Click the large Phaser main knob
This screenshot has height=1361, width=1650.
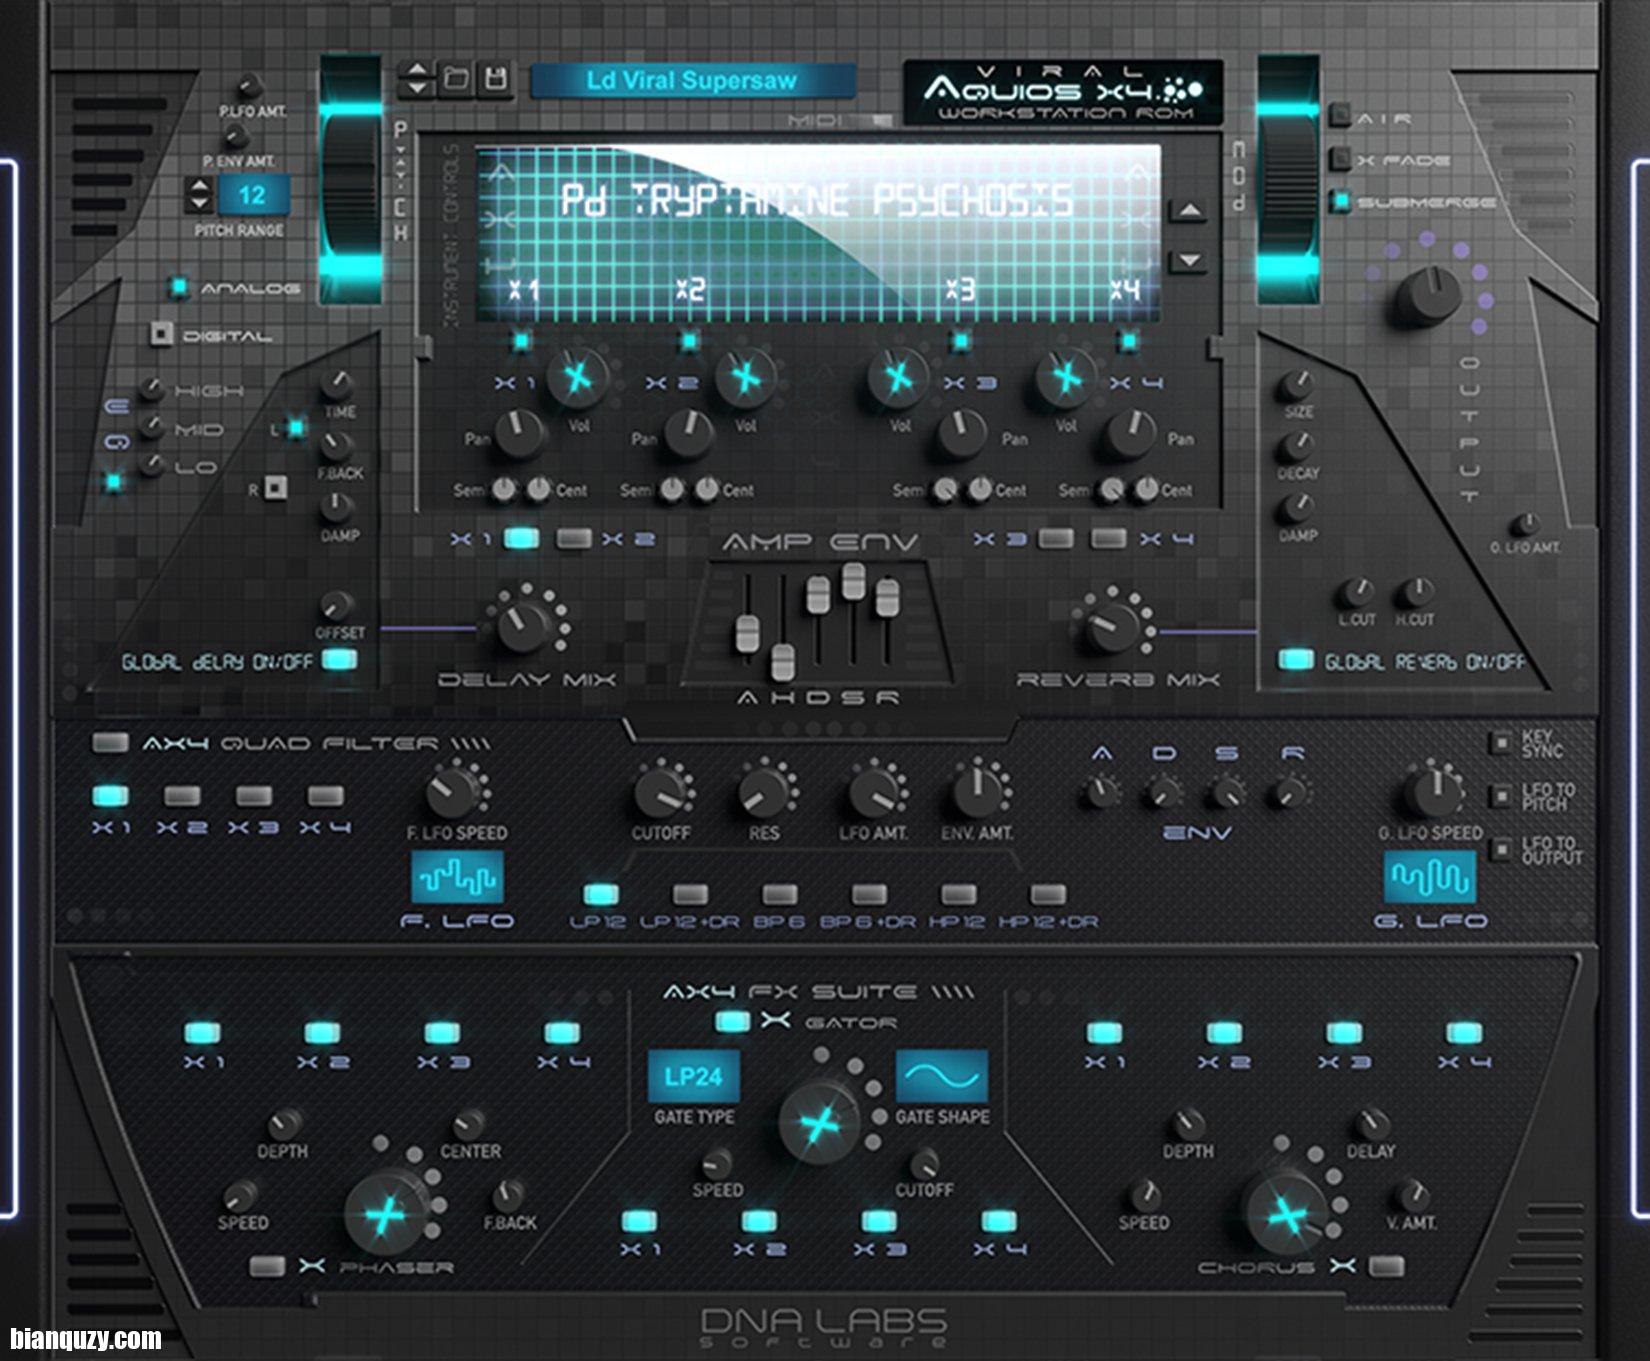(x=386, y=1215)
